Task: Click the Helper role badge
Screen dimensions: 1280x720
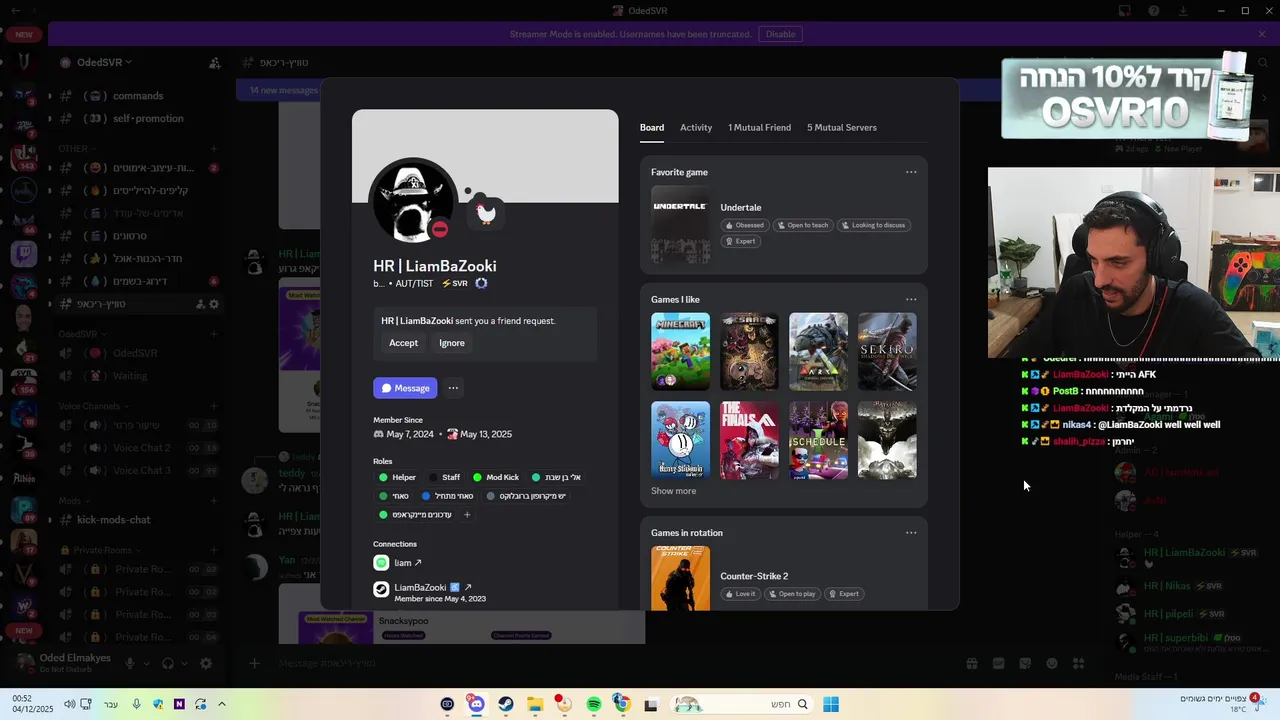Action: tap(397, 477)
